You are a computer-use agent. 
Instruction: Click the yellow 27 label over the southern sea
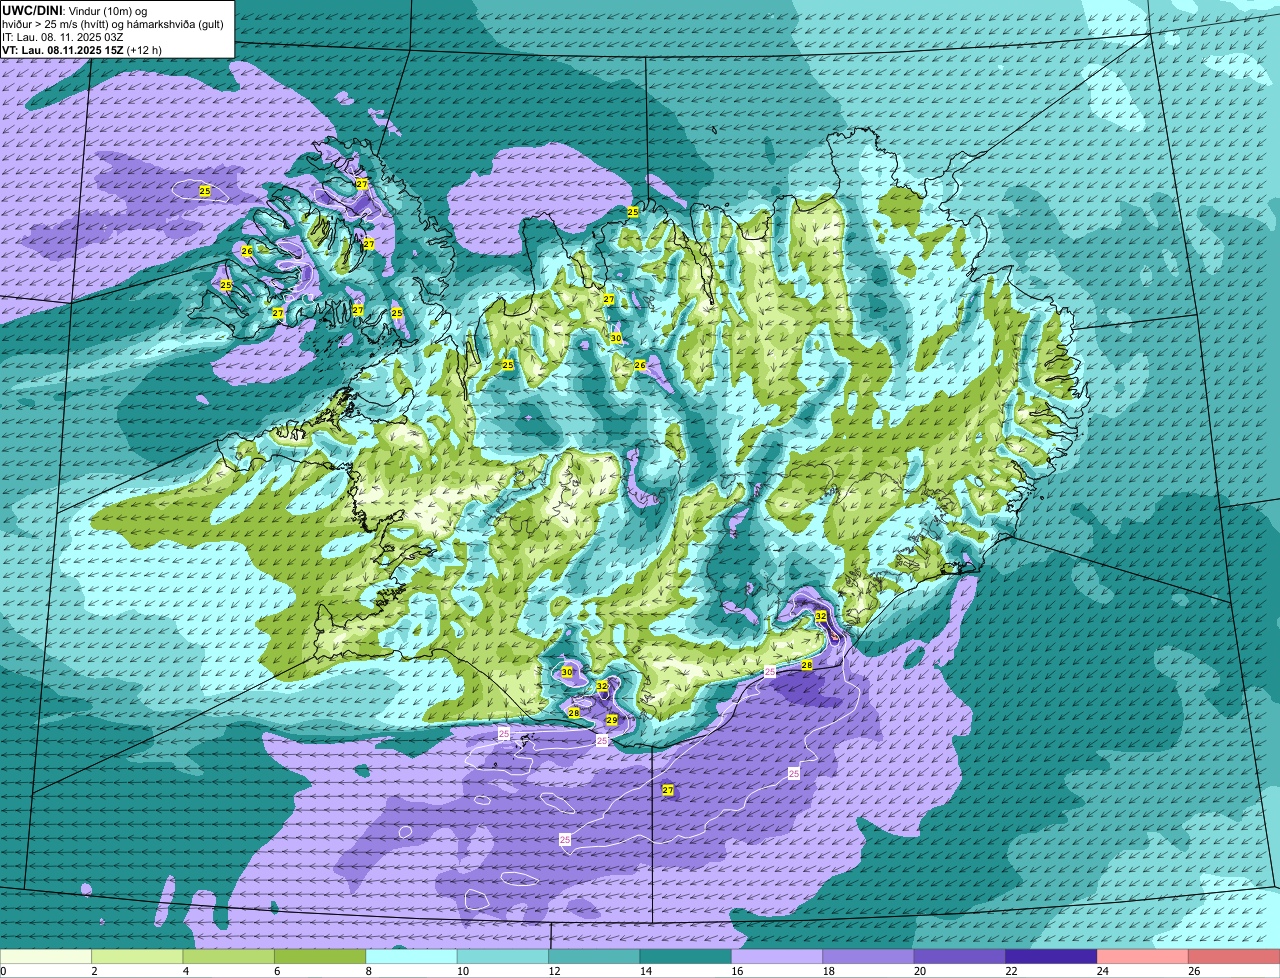click(668, 790)
